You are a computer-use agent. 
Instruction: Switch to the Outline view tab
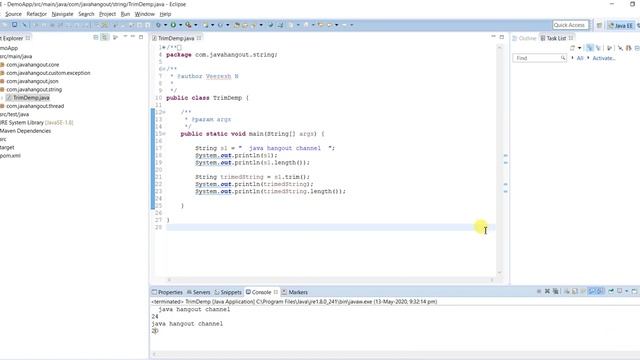(x=524, y=38)
